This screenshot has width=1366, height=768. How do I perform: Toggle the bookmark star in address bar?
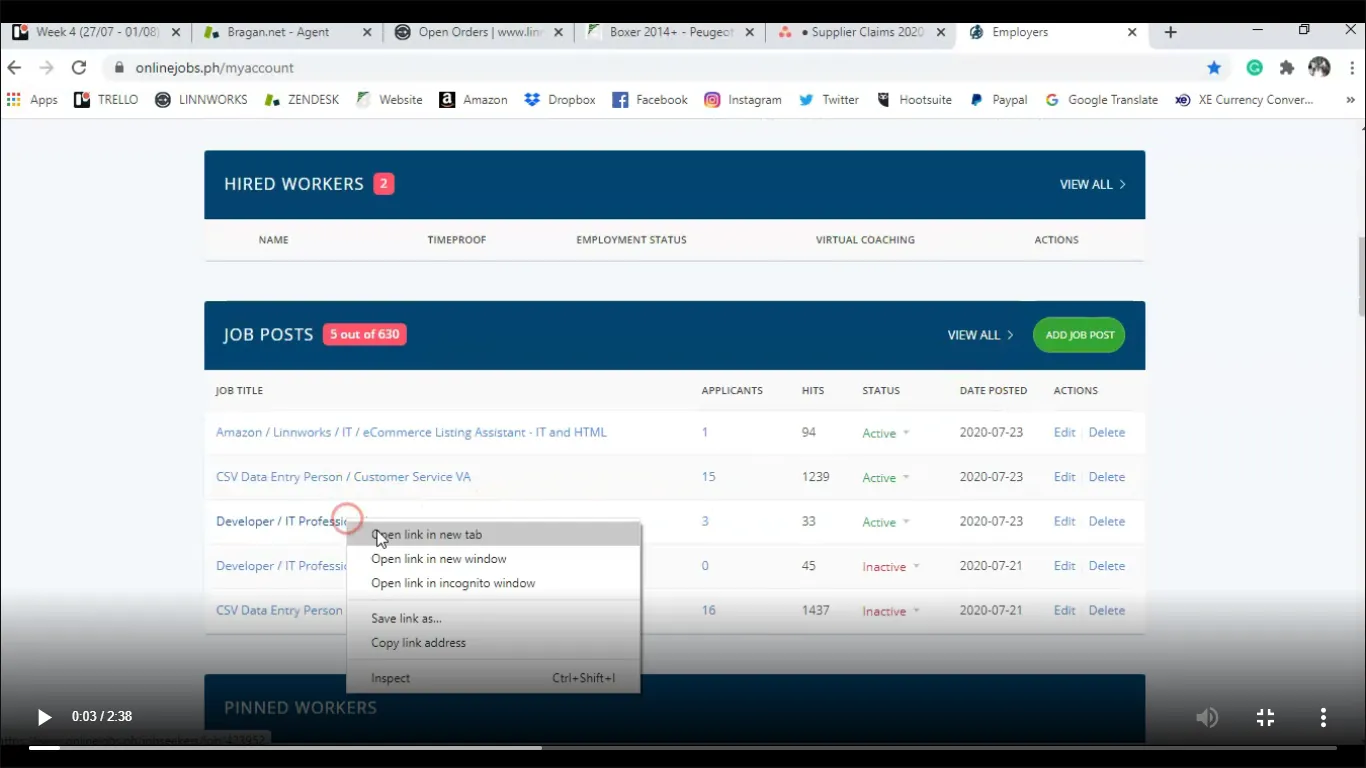(1214, 68)
